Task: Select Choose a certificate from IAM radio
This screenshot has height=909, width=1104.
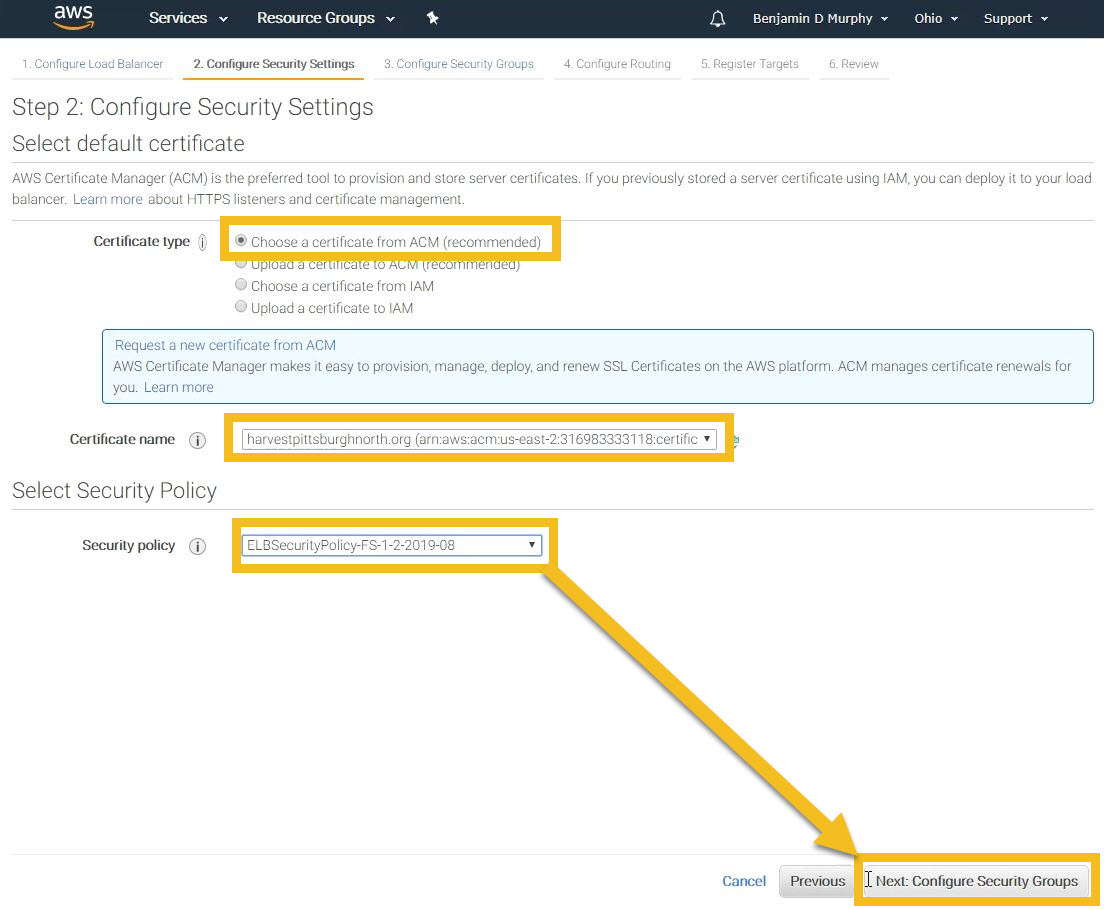Action: tap(241, 284)
